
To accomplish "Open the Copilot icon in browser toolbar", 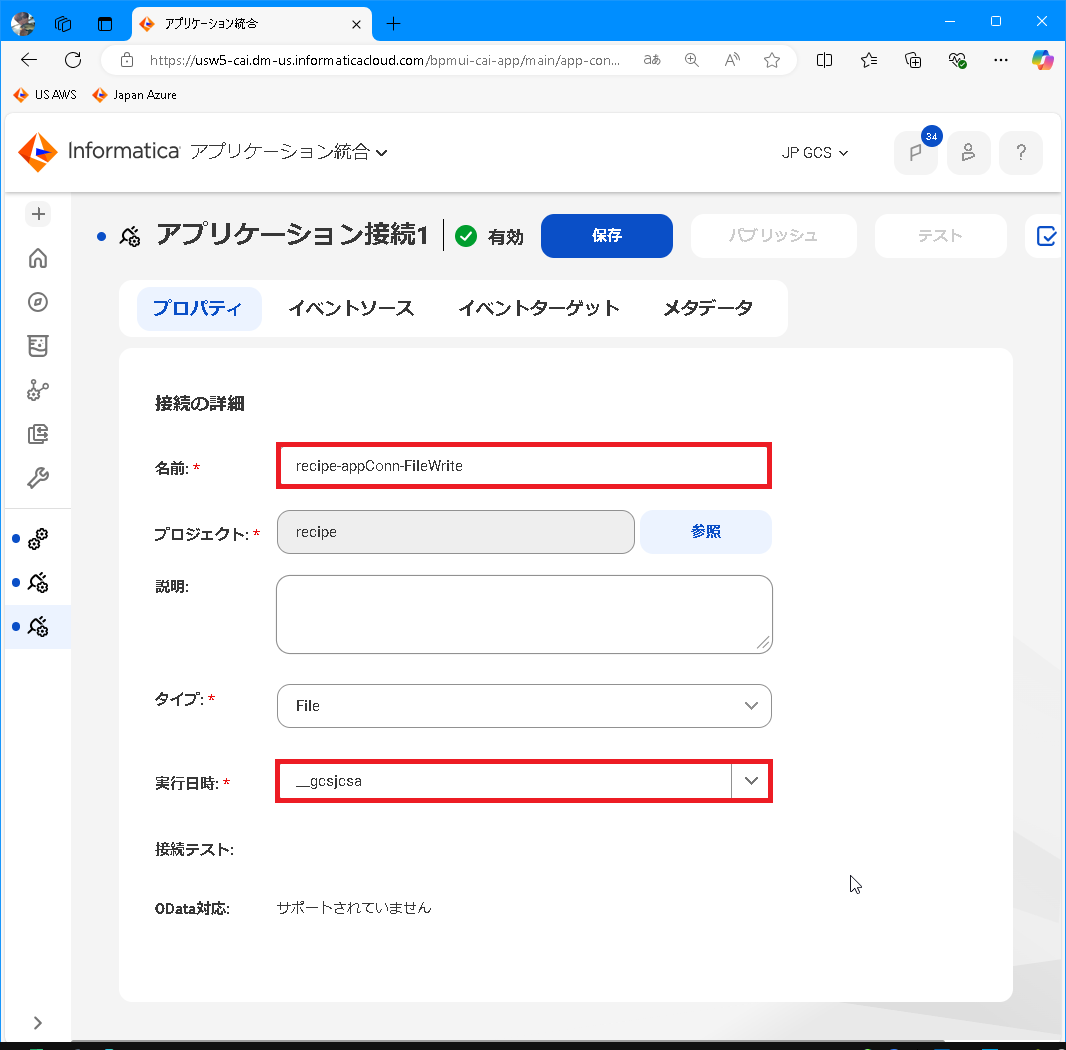I will [1042, 60].
